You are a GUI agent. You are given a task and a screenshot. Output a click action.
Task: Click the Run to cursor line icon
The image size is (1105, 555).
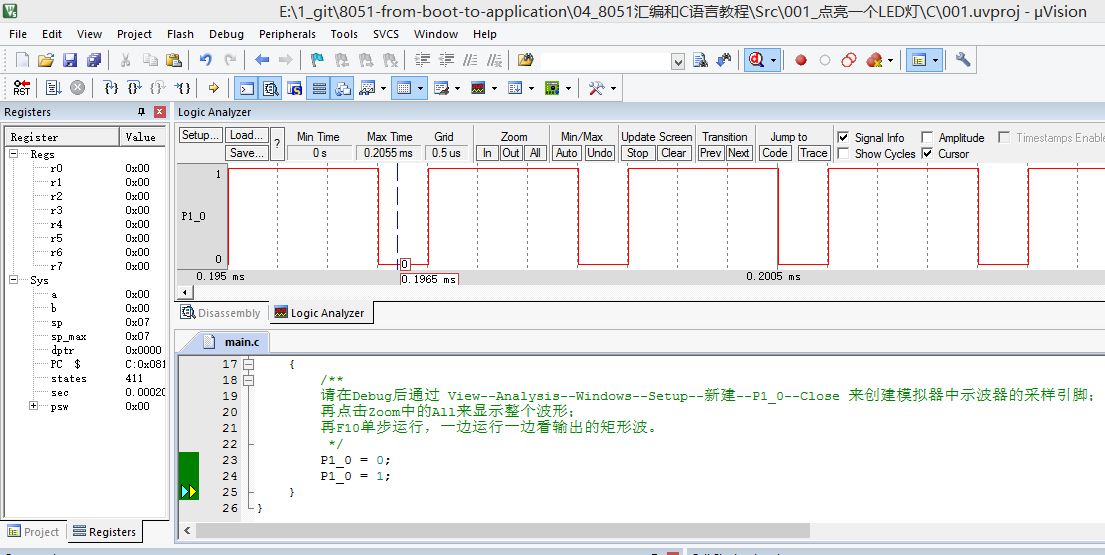[x=183, y=88]
